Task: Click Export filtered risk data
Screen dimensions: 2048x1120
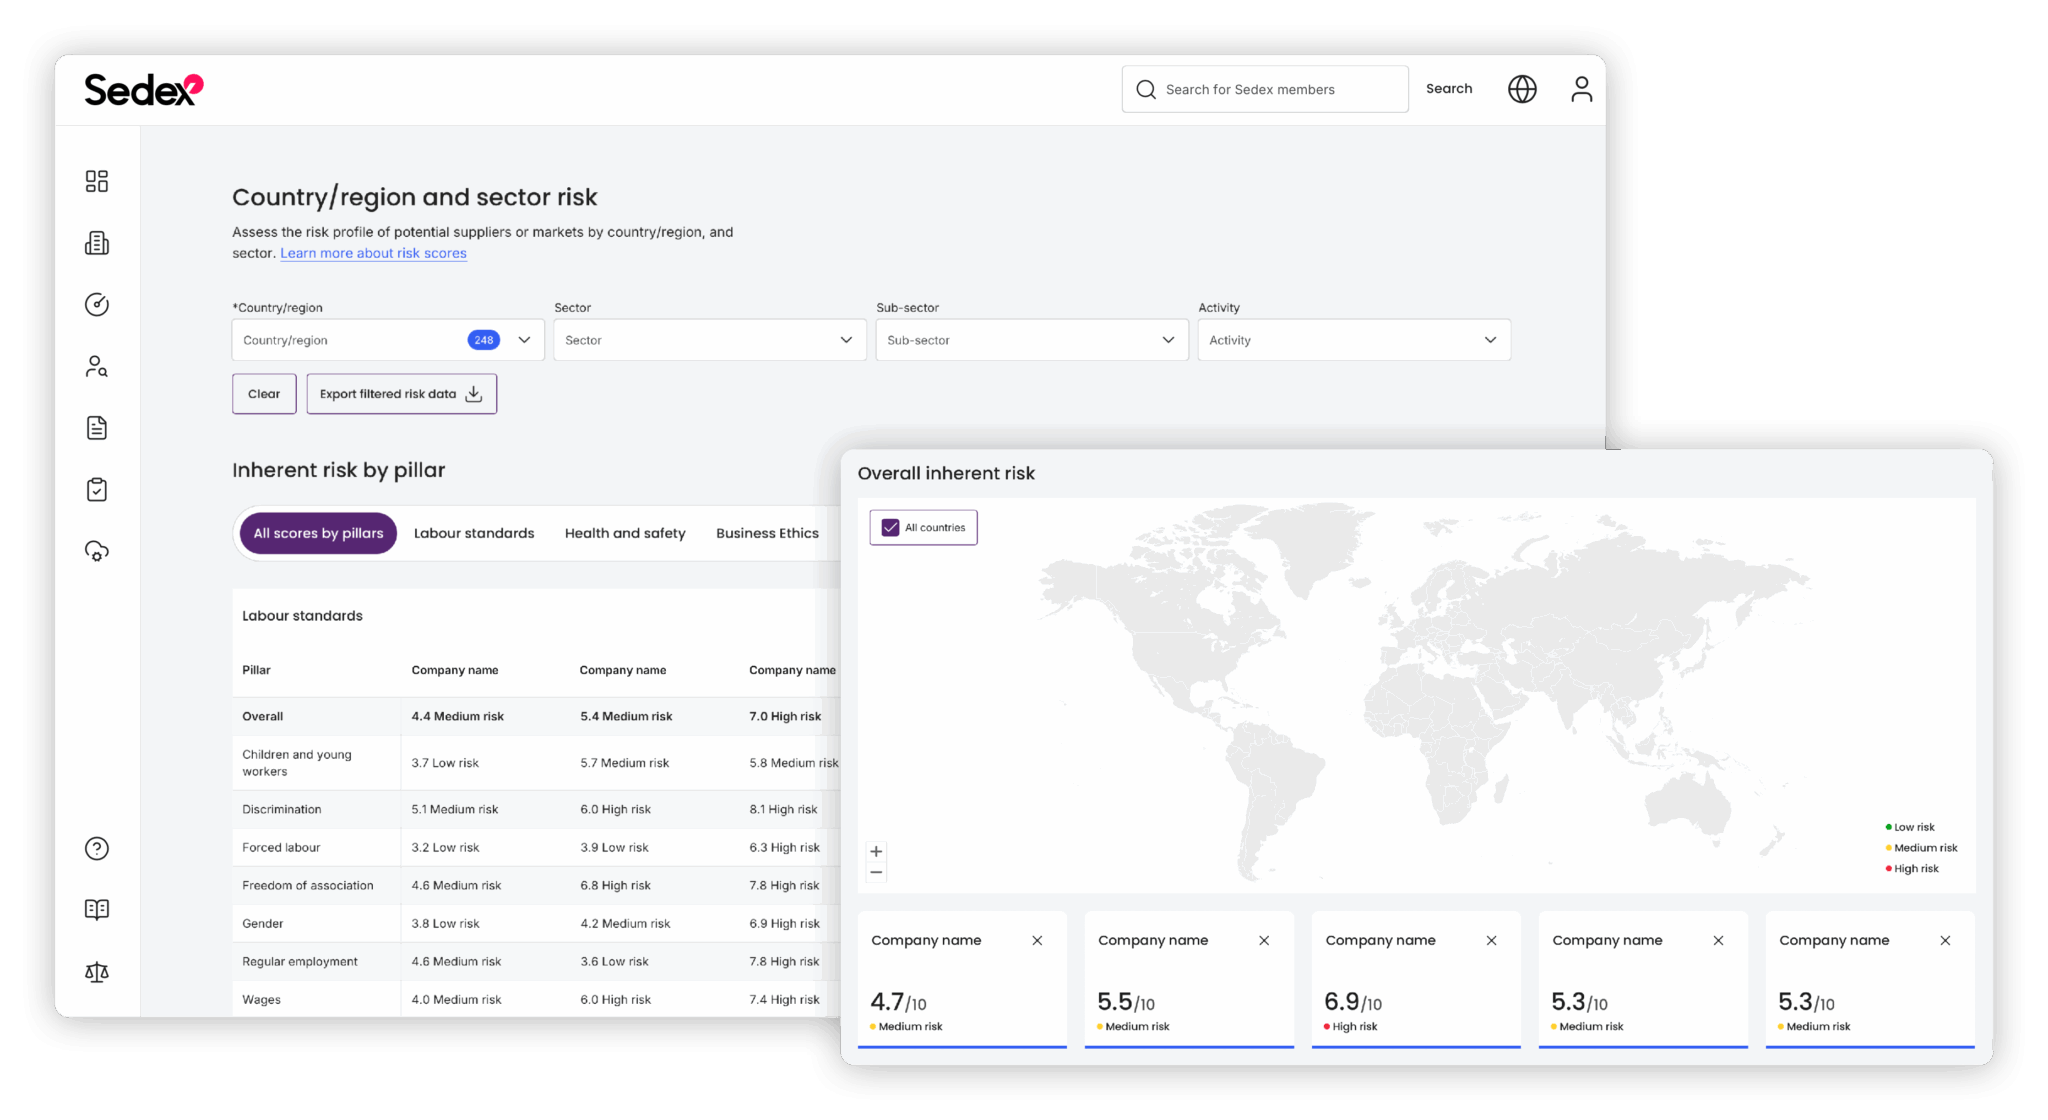Action: coord(401,393)
